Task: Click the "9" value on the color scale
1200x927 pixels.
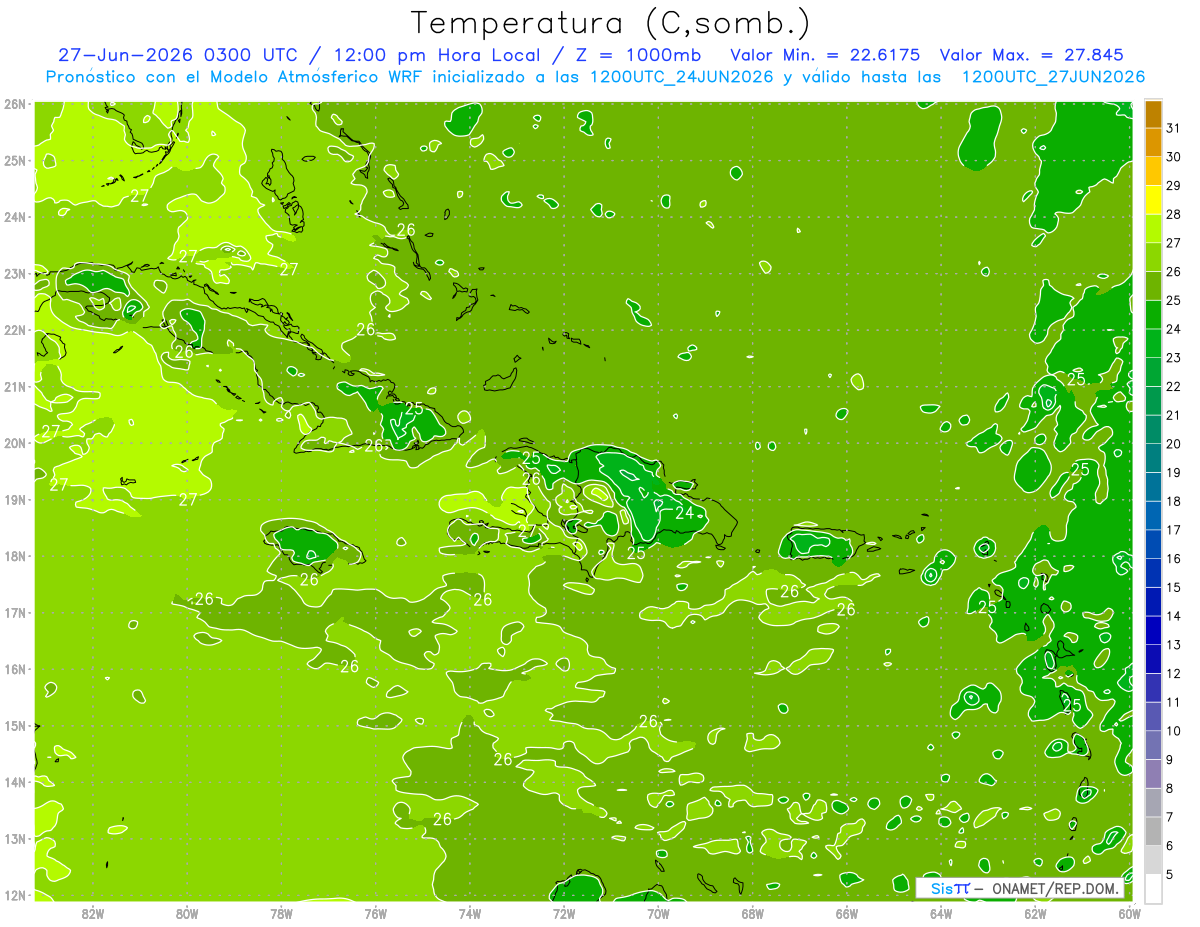Action: pyautogui.click(x=1170, y=760)
